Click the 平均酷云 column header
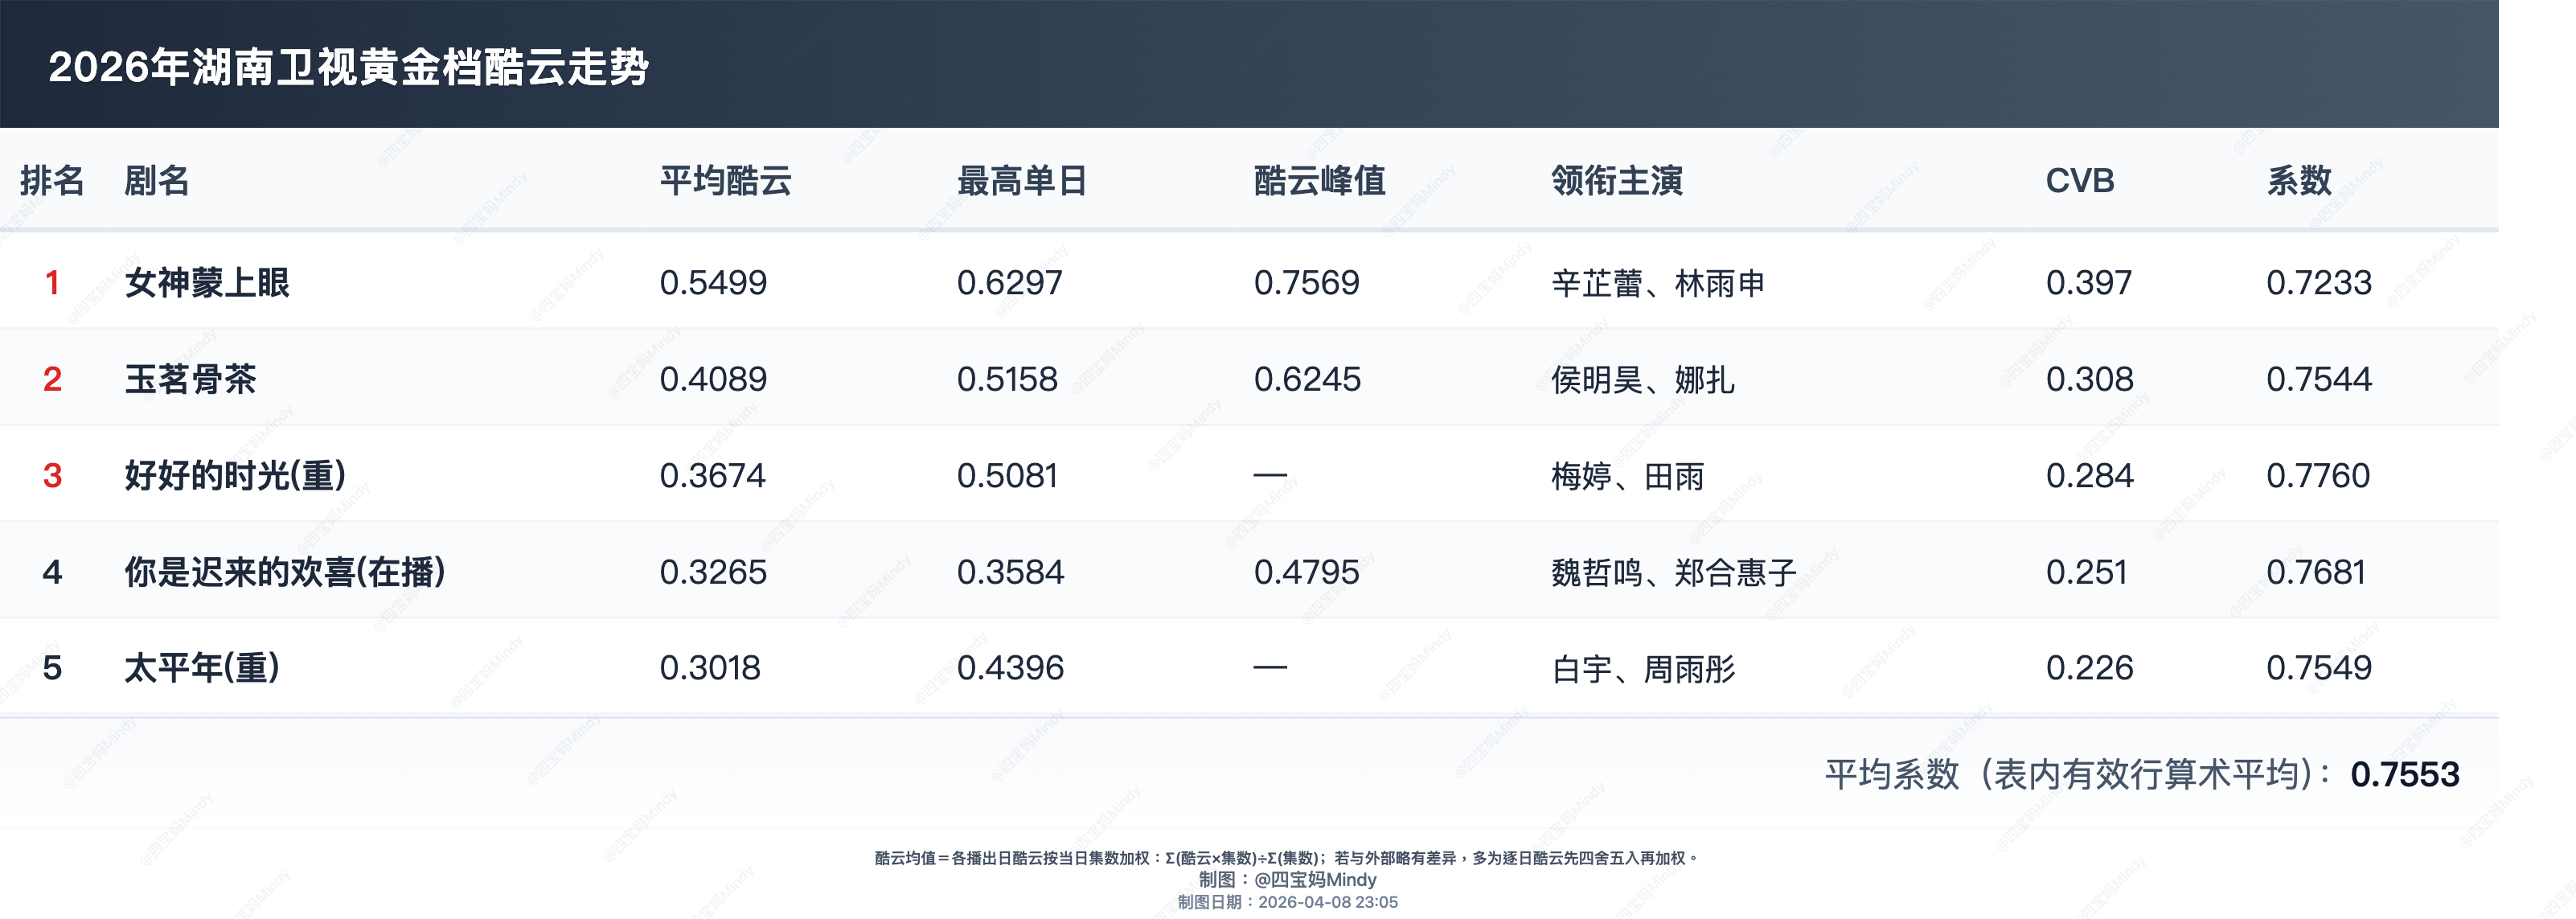This screenshot has width=2576, height=919. point(725,181)
